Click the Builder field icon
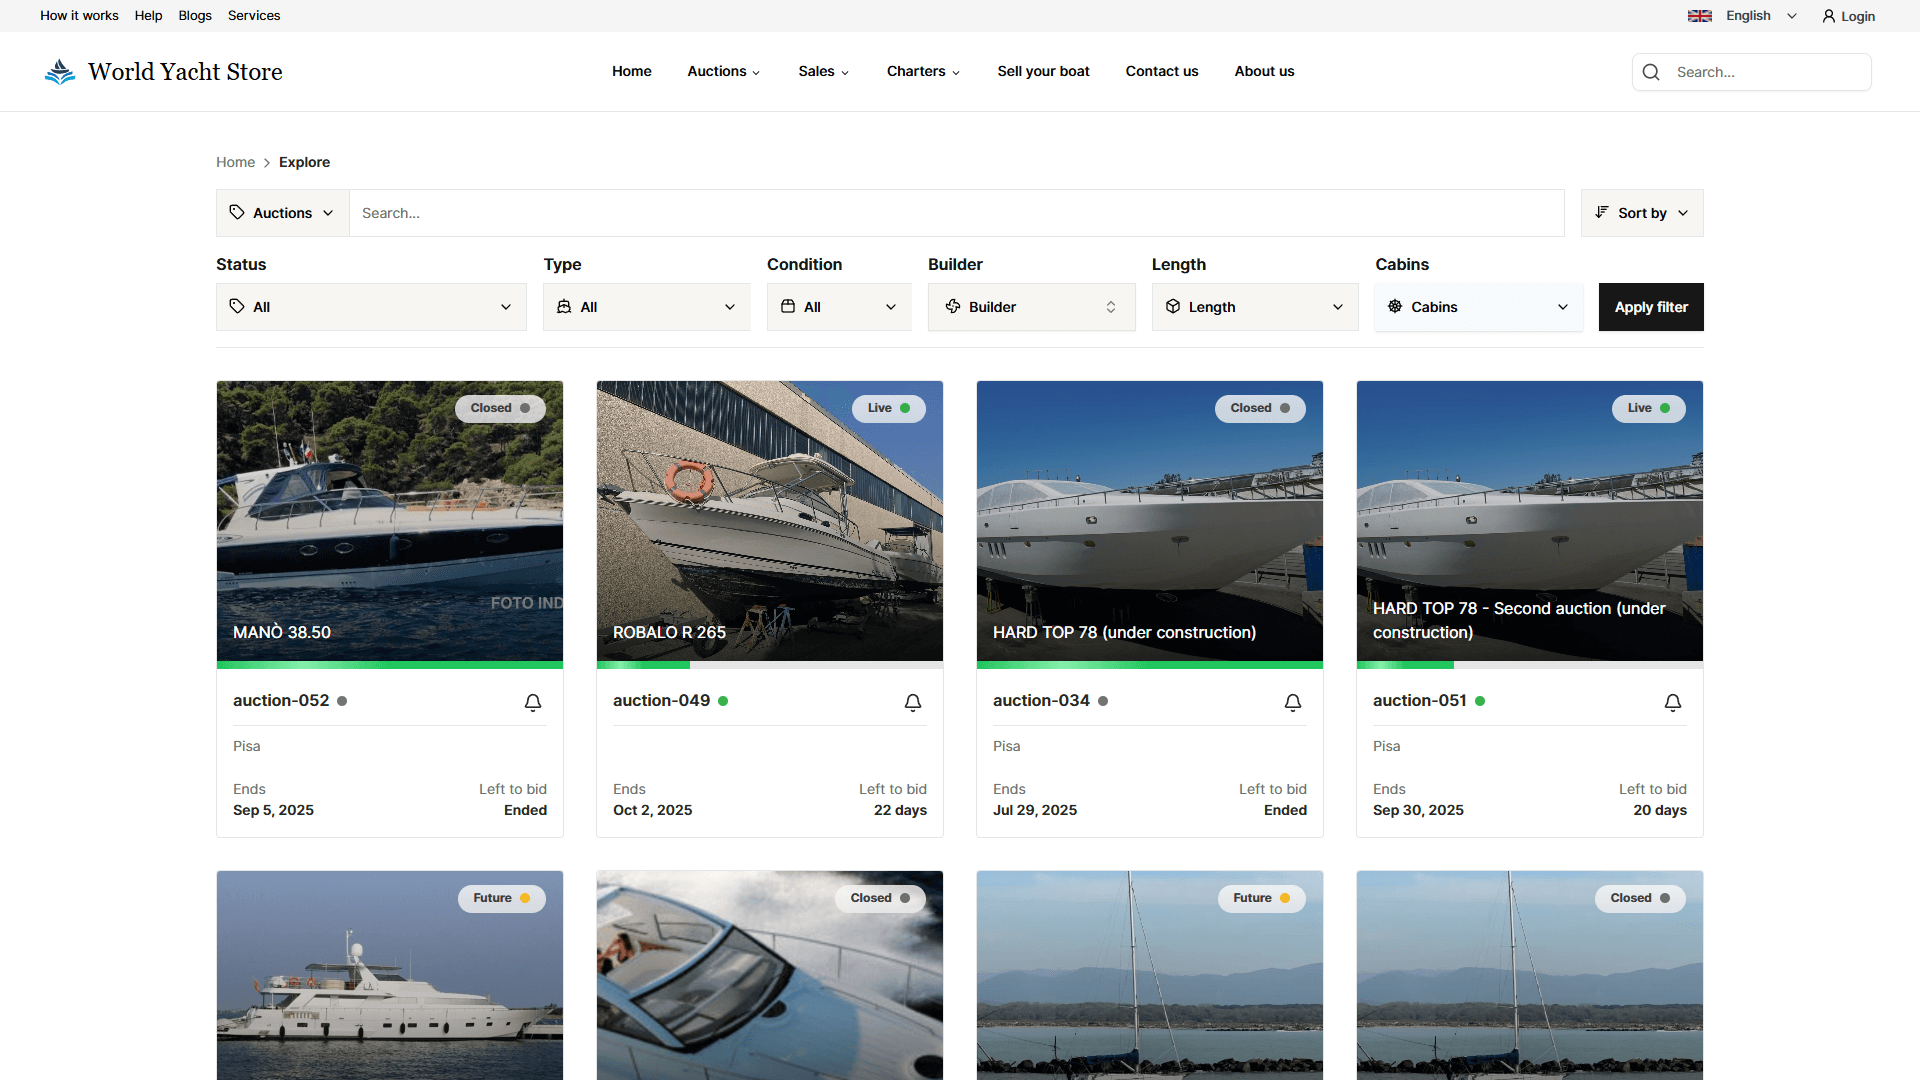This screenshot has width=1920, height=1080. coord(953,306)
